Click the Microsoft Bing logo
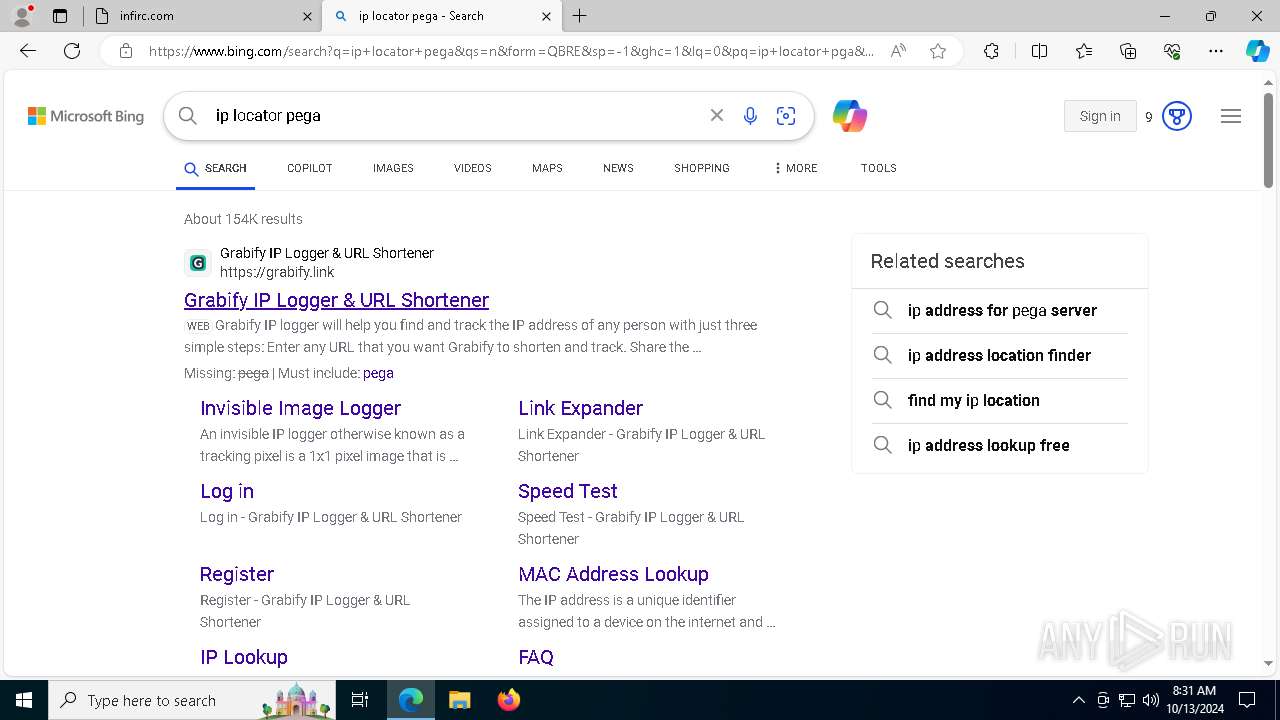The image size is (1280, 720). (x=86, y=116)
